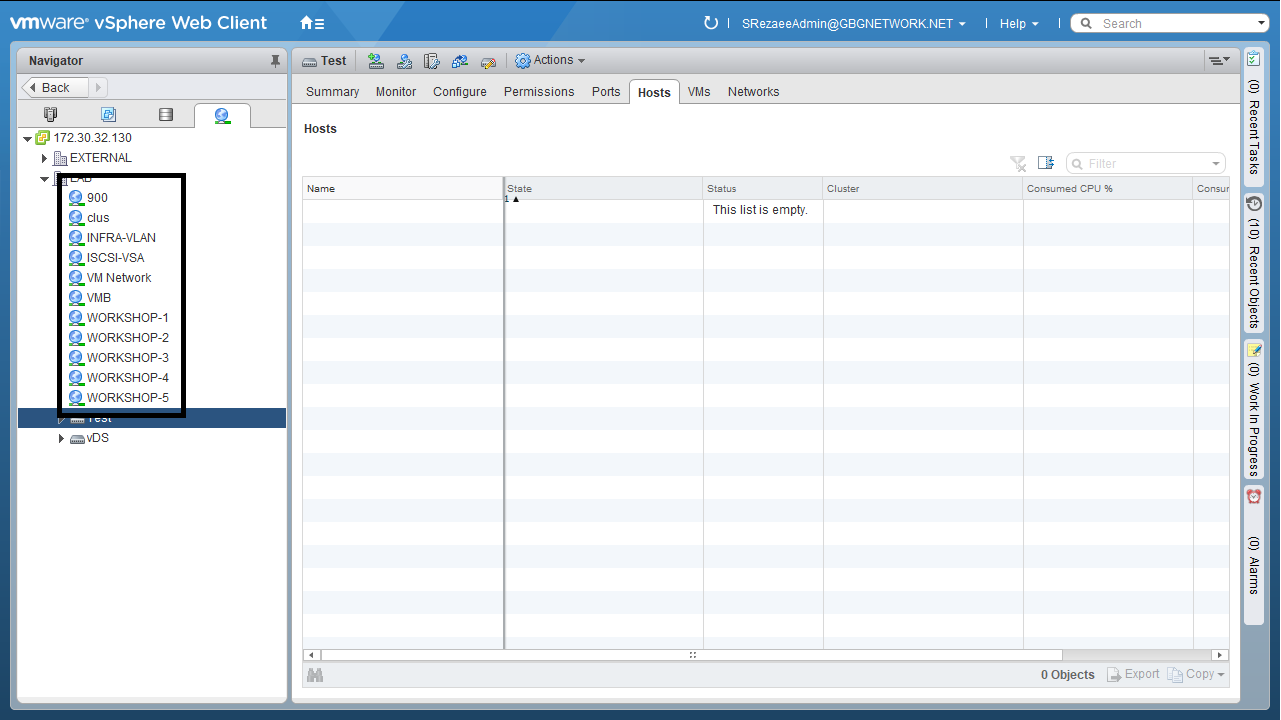Open the Storage navigator view icon
The width and height of the screenshot is (1281, 720).
tap(166, 115)
